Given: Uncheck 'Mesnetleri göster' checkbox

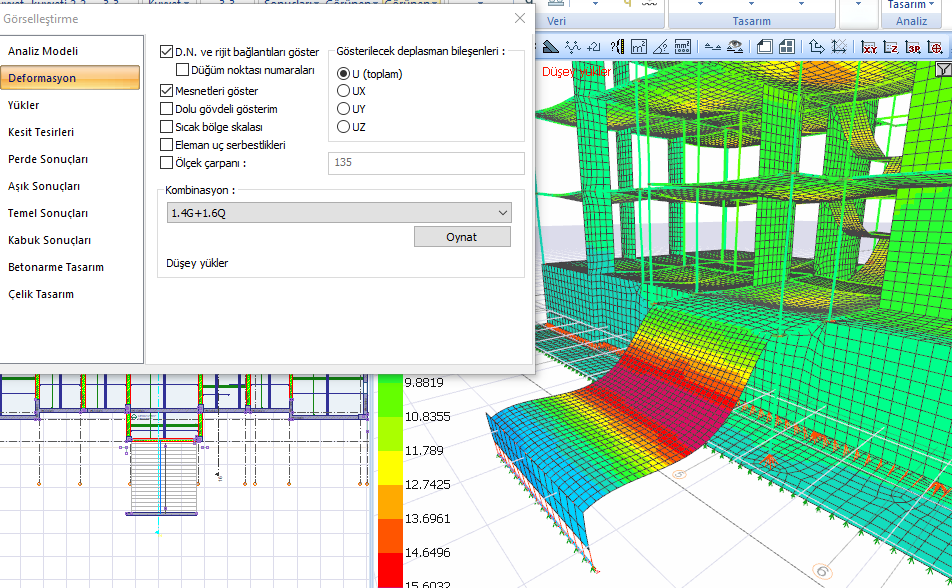Looking at the screenshot, I should [x=167, y=91].
